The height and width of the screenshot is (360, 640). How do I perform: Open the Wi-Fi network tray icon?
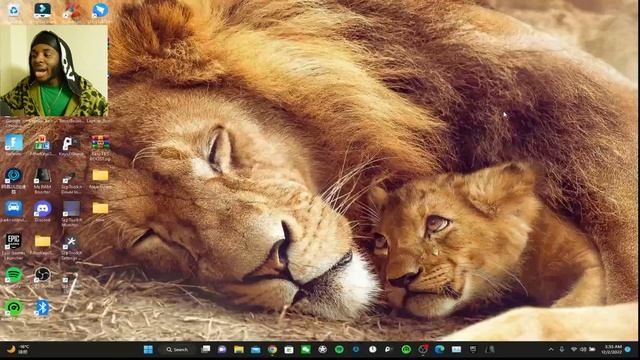point(574,349)
